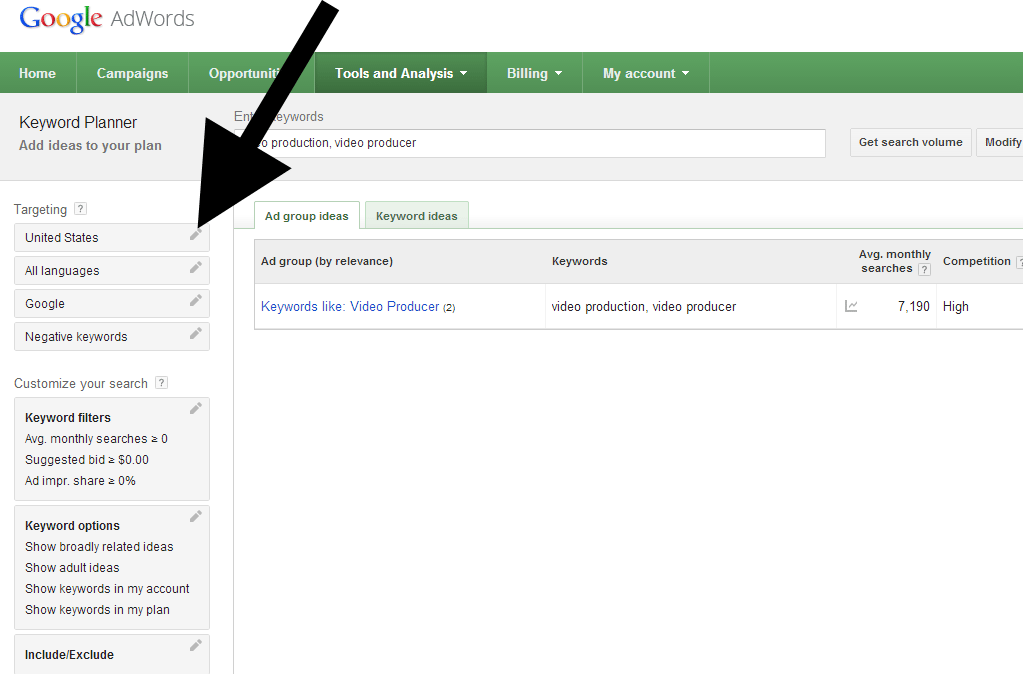This screenshot has width=1023, height=674.
Task: Open Targeting help question mark
Action: pos(81,209)
